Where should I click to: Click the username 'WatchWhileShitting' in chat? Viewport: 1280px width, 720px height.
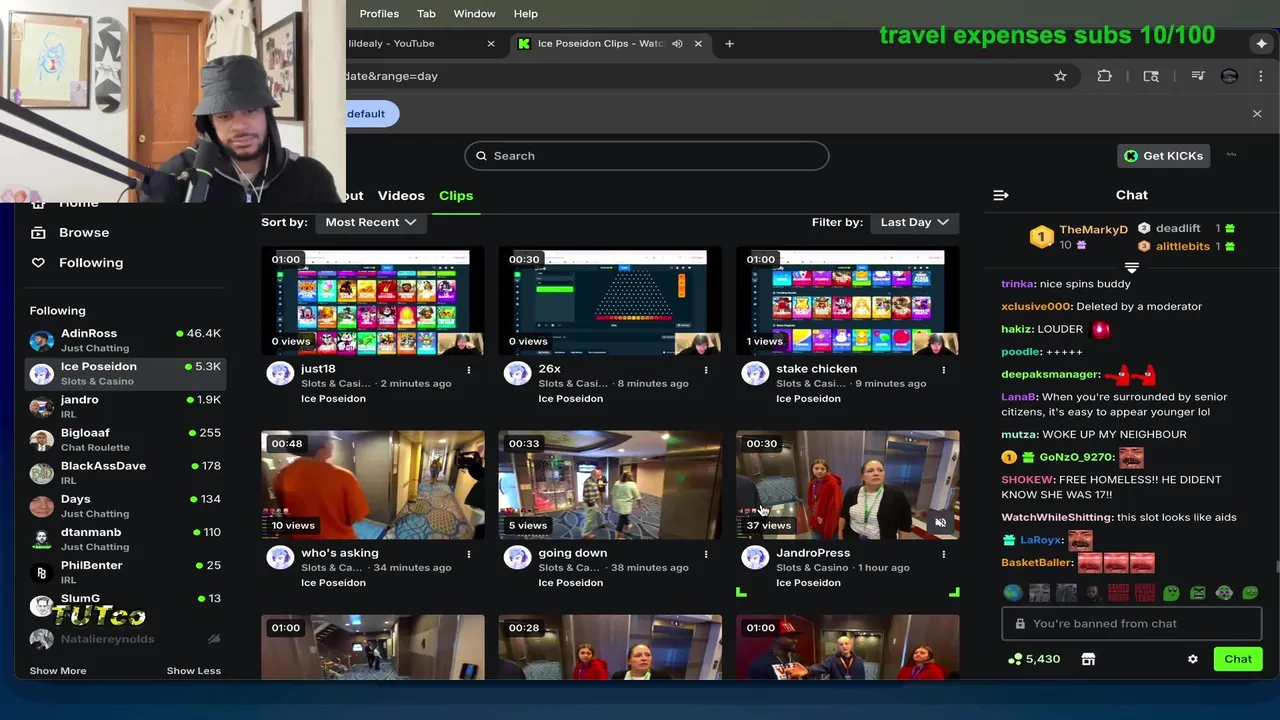pos(1057,517)
